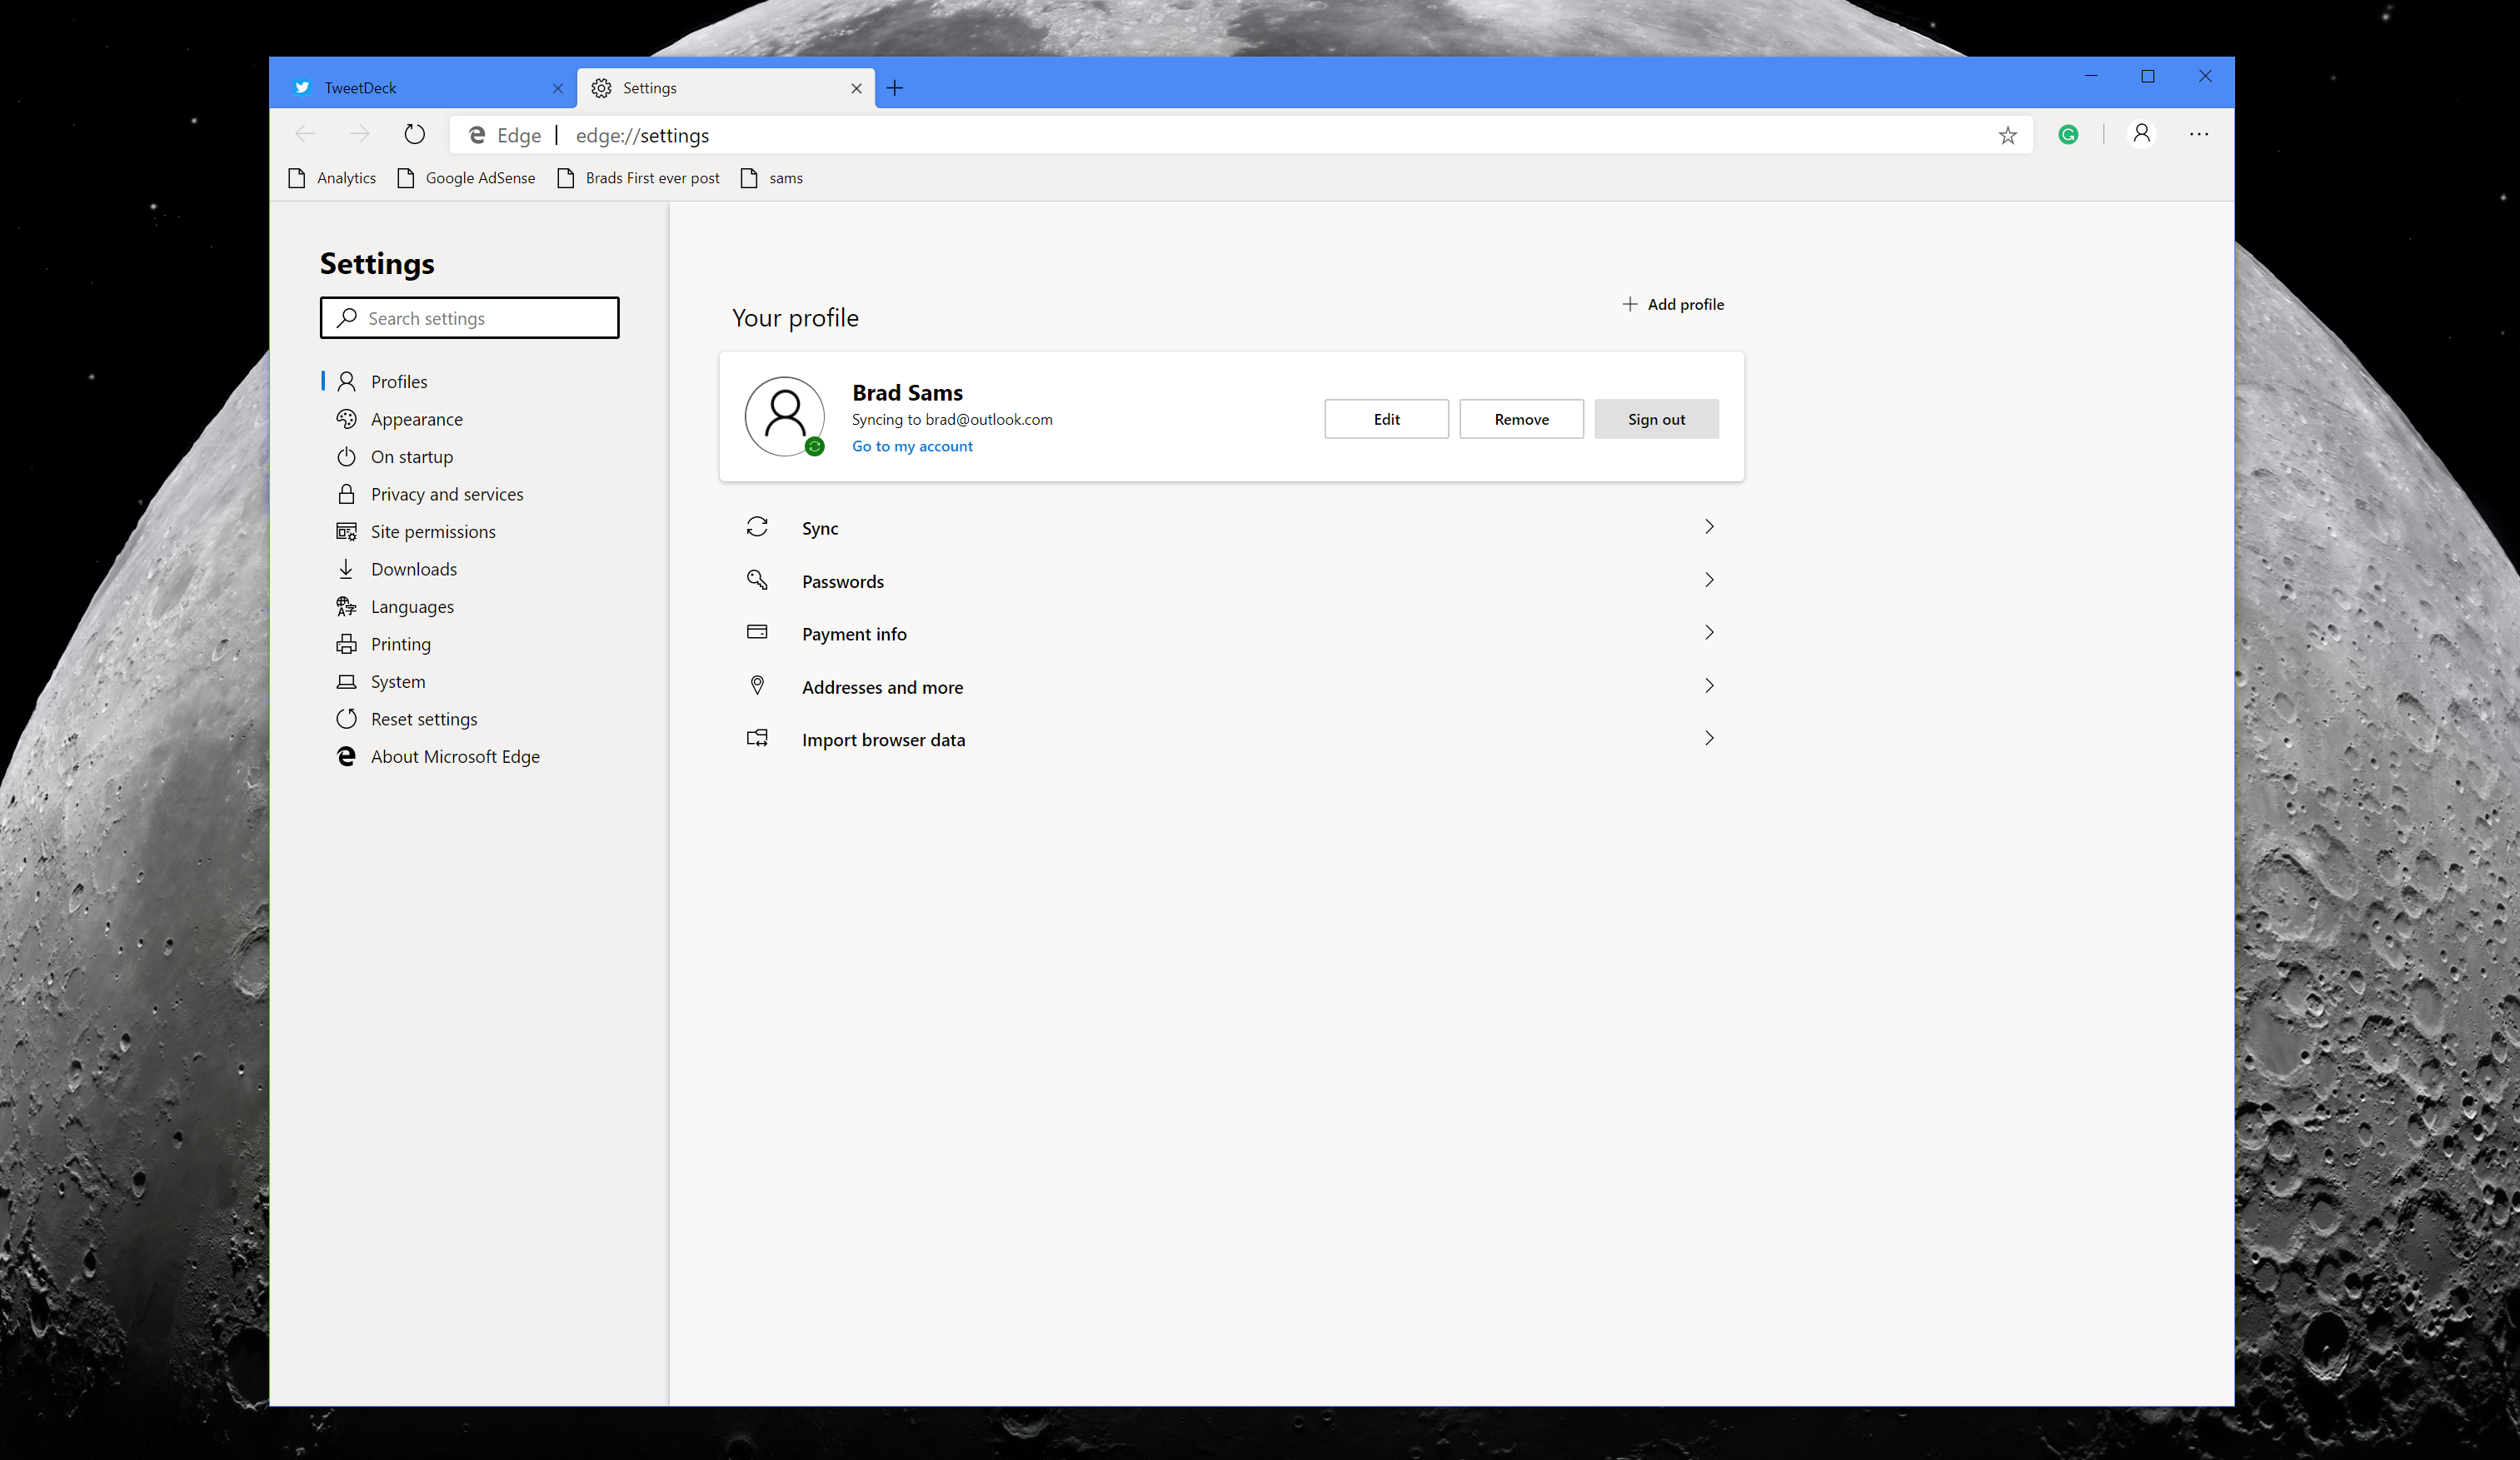Click the back navigation arrow
The width and height of the screenshot is (2520, 1460).
[305, 134]
